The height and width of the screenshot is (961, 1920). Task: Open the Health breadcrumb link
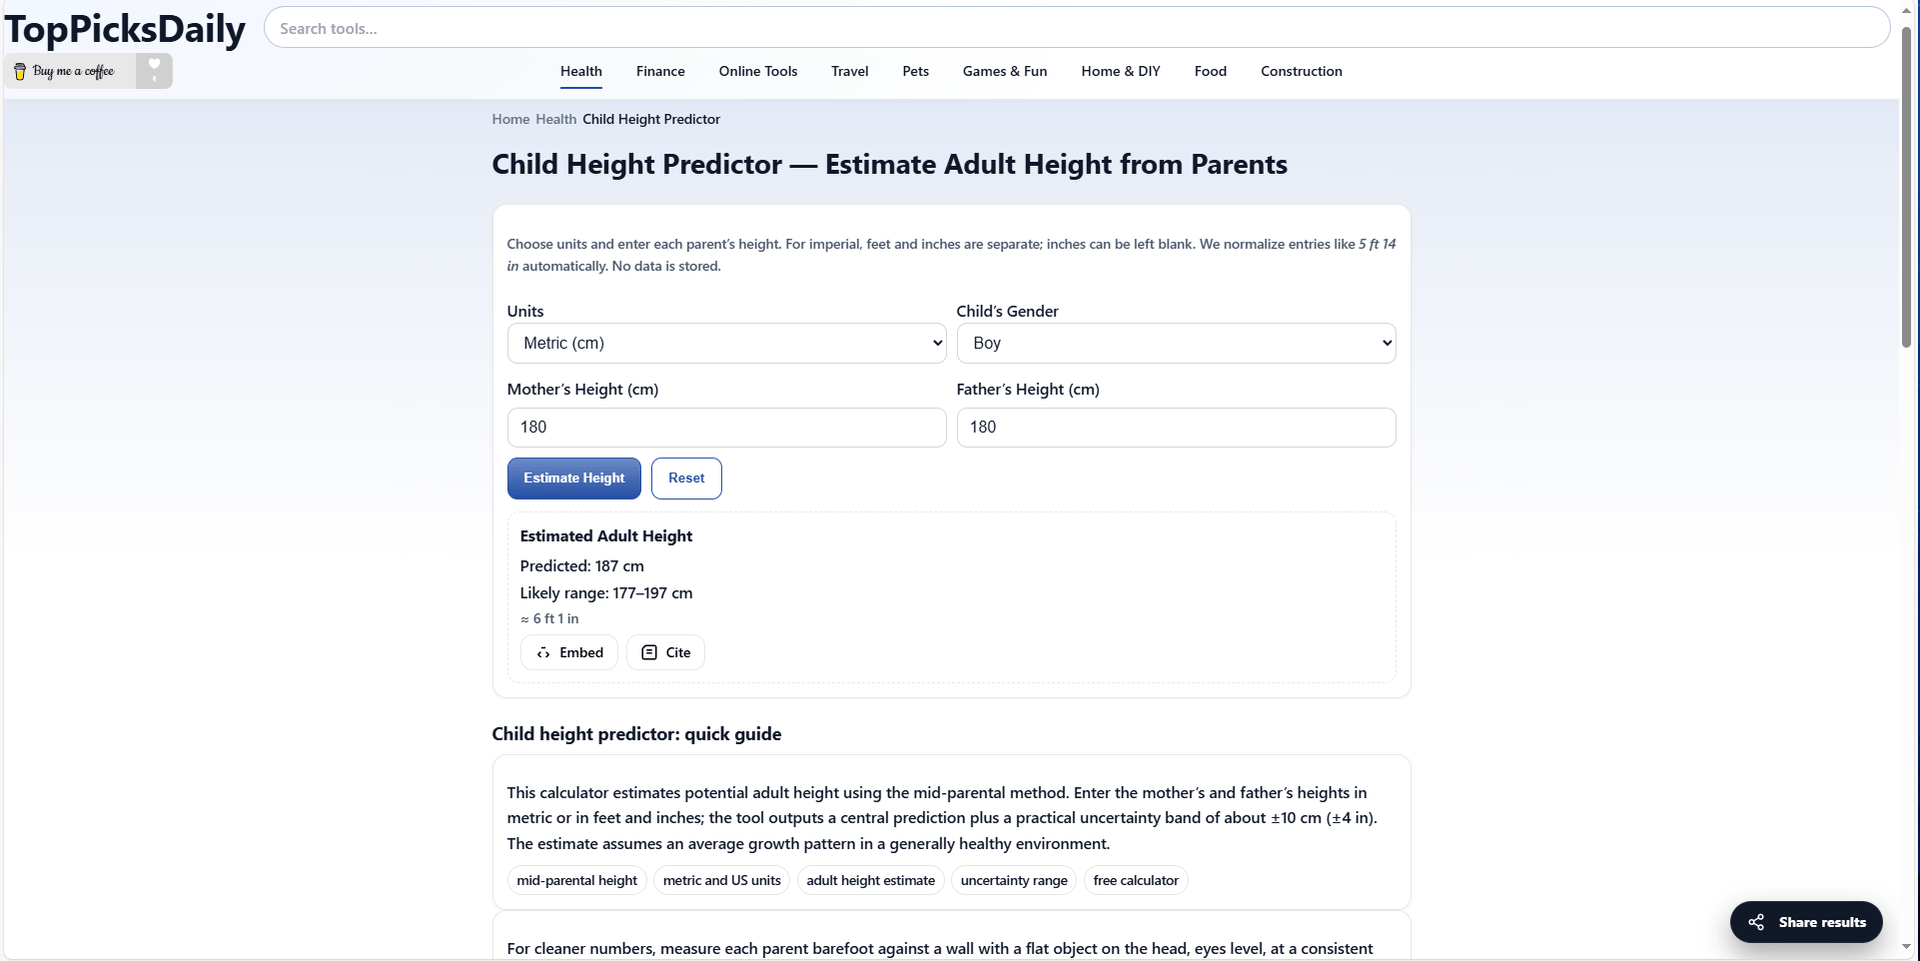556,119
